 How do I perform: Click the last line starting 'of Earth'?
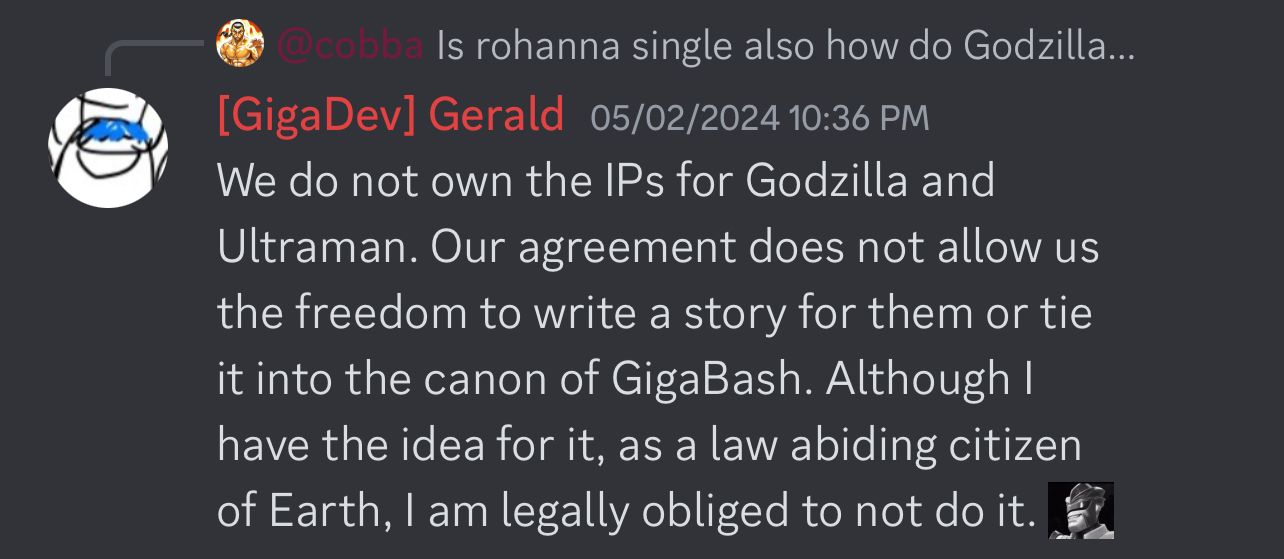tap(626, 512)
